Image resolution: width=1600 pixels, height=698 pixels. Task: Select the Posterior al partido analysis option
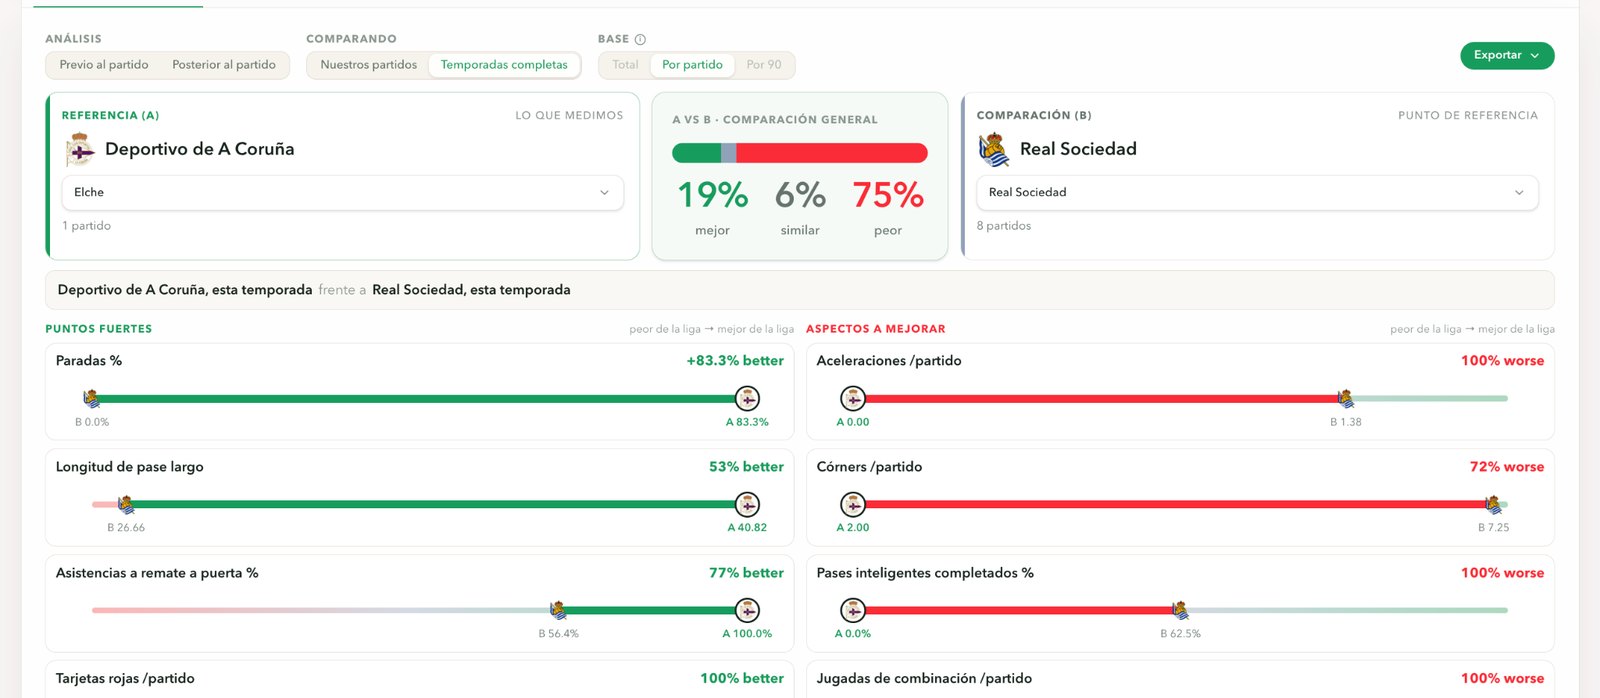(x=224, y=65)
